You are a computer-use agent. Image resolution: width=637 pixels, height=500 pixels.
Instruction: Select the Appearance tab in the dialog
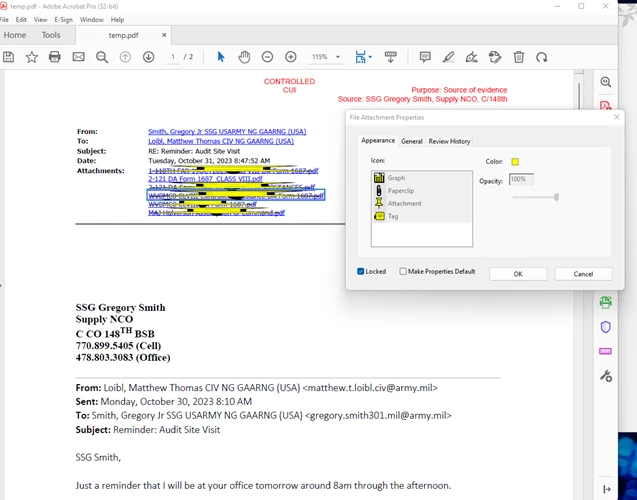[x=378, y=141]
